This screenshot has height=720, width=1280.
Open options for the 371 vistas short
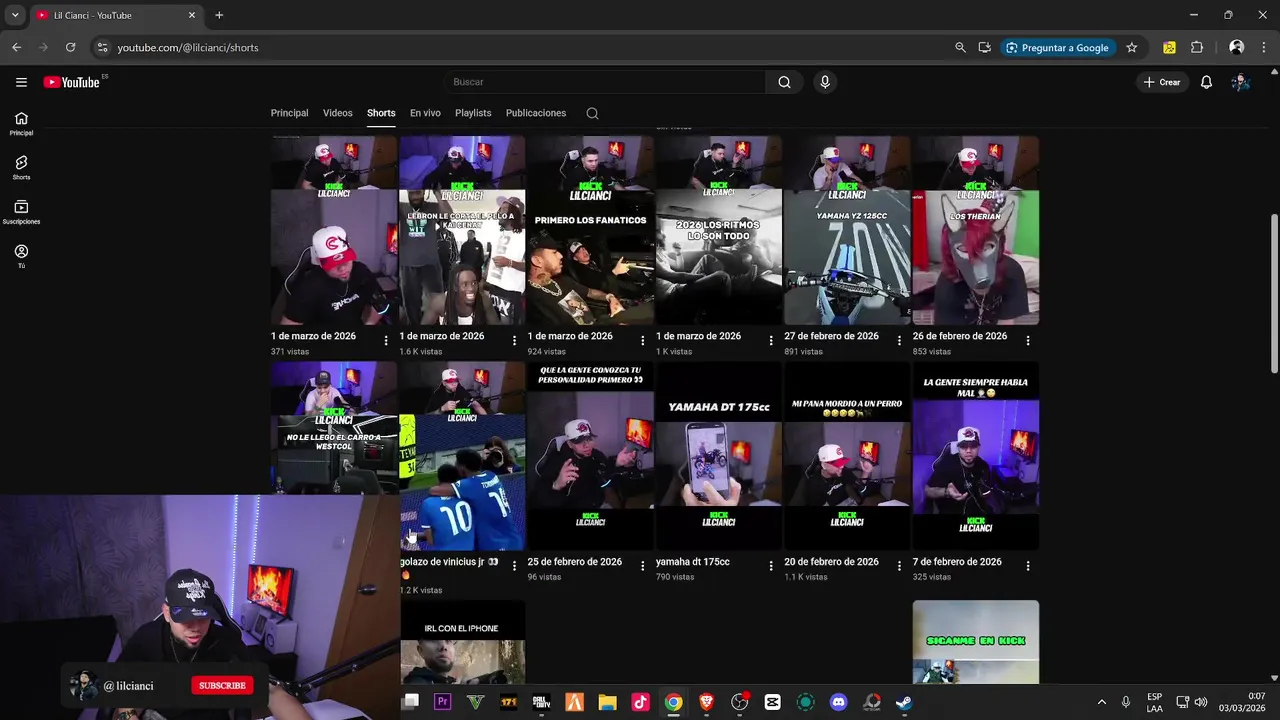[386, 341]
